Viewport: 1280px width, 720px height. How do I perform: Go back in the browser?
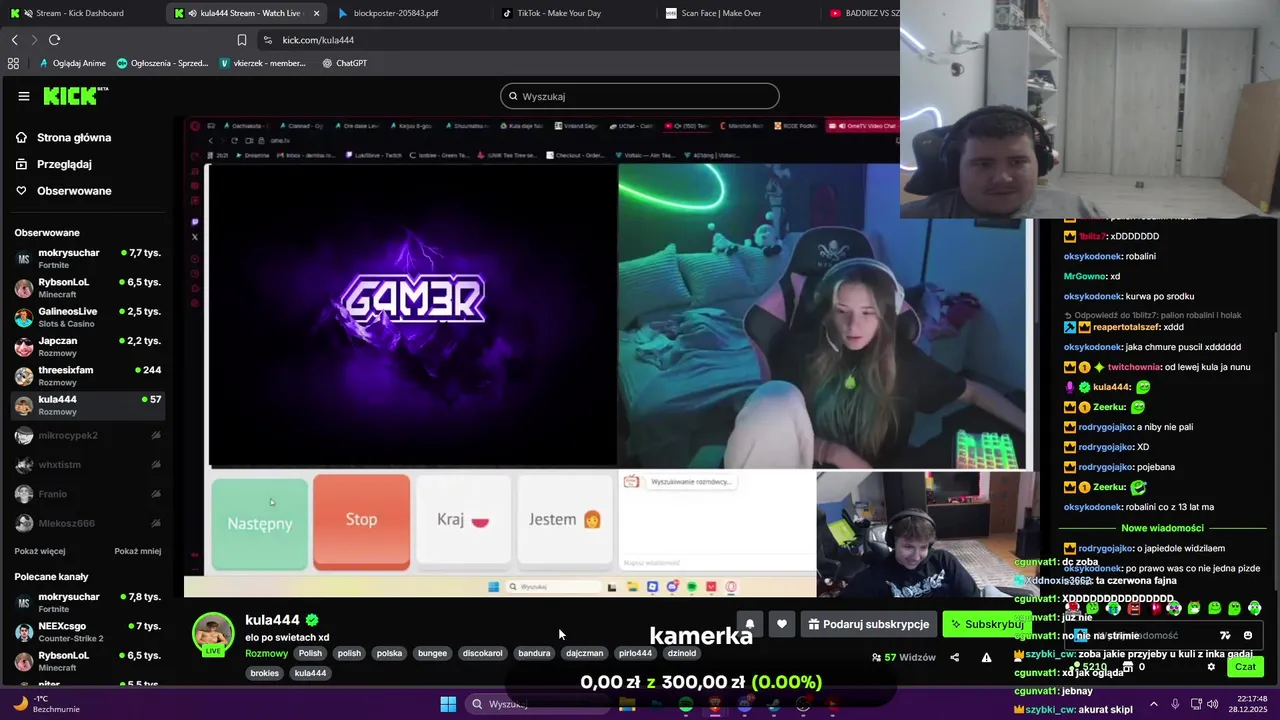[x=14, y=40]
